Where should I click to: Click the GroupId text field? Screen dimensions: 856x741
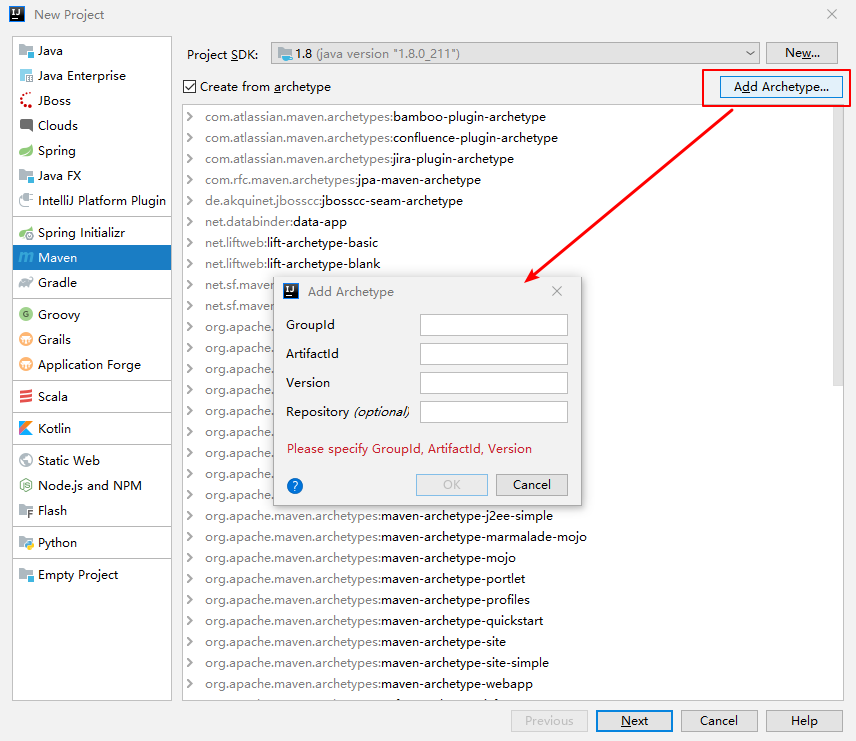pyautogui.click(x=493, y=325)
